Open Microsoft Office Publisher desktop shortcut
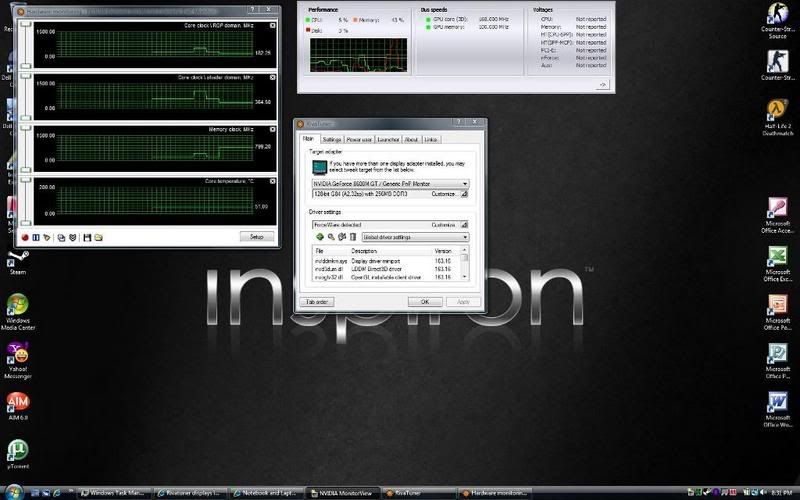The width and height of the screenshot is (800, 500). [x=778, y=361]
